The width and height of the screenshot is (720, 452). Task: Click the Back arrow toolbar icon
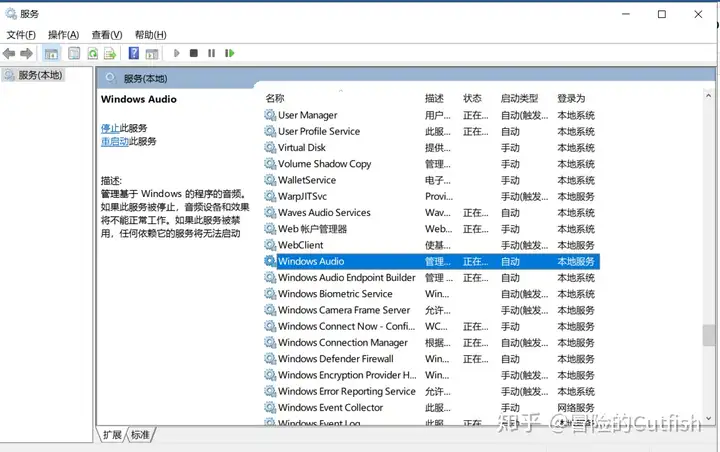pyautogui.click(x=9, y=54)
